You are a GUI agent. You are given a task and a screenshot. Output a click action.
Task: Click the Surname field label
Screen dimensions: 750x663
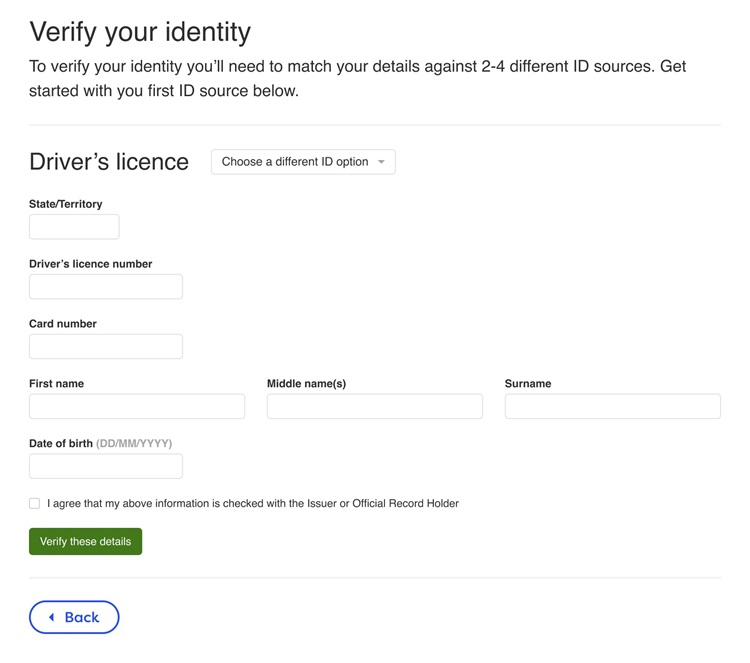click(528, 384)
